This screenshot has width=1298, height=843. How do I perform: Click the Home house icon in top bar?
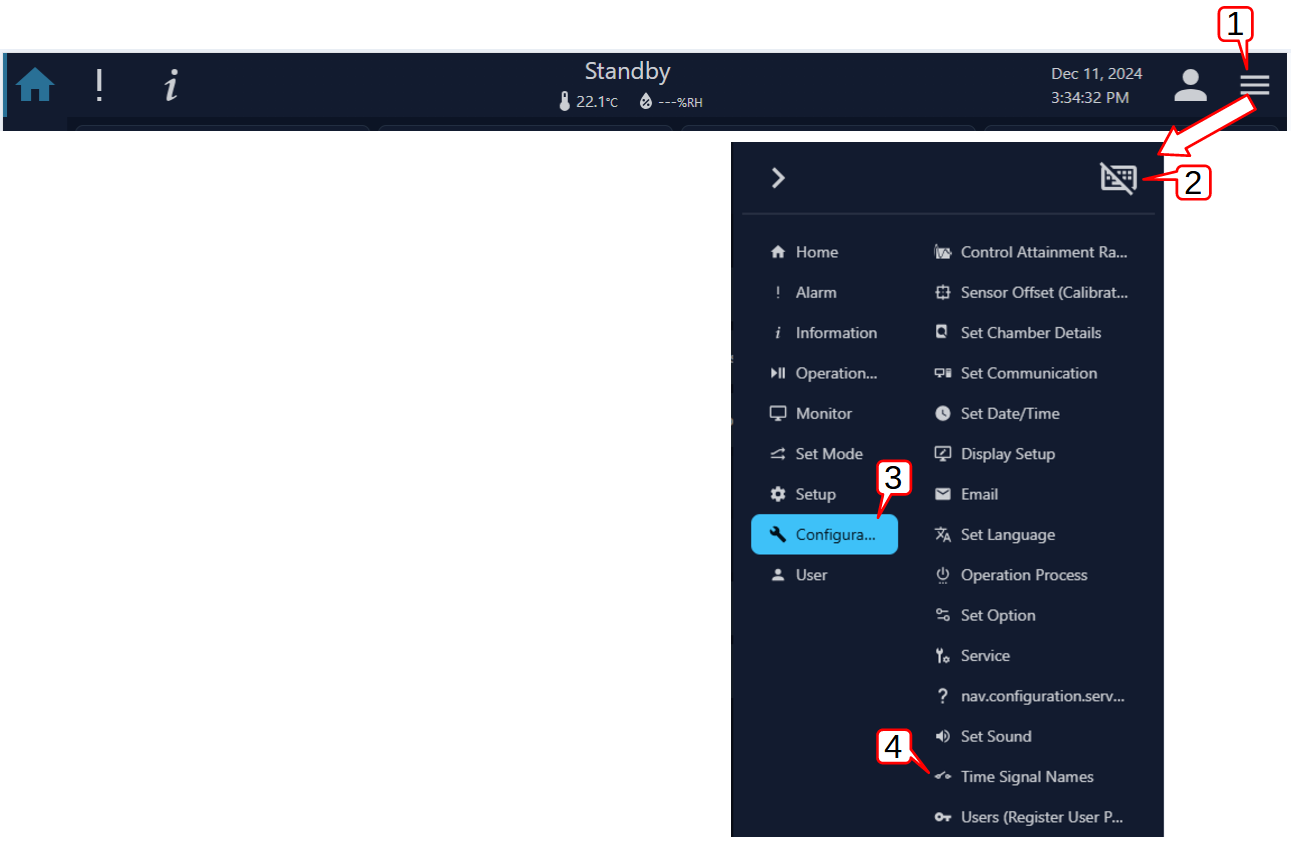[36, 86]
